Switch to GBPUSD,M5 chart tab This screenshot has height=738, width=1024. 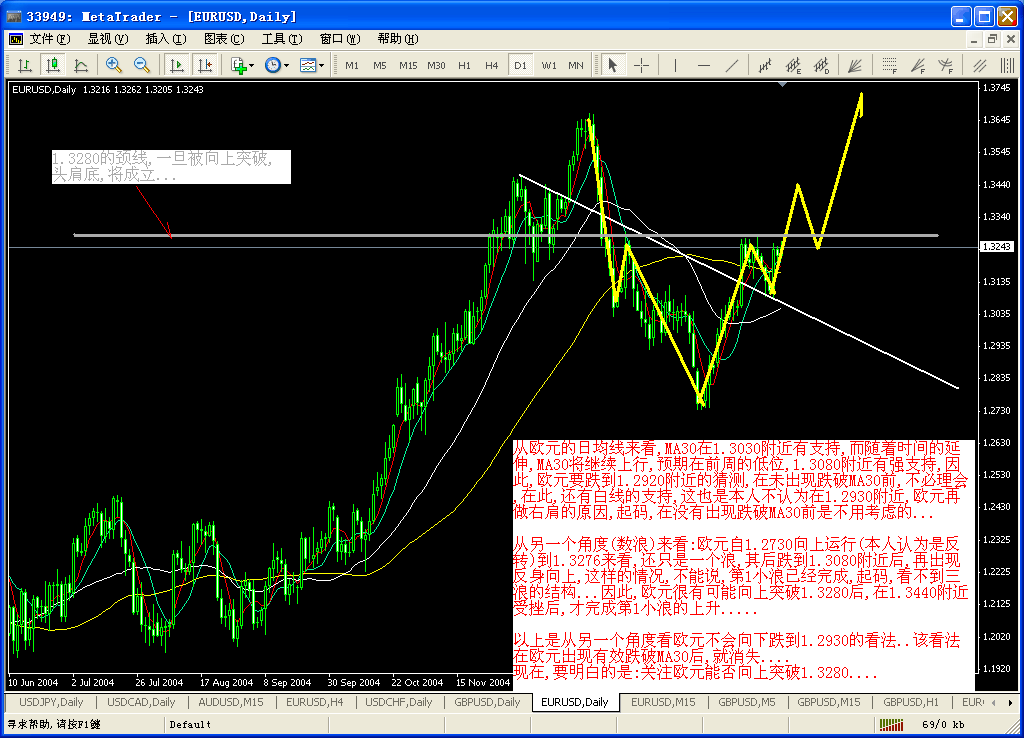746,702
